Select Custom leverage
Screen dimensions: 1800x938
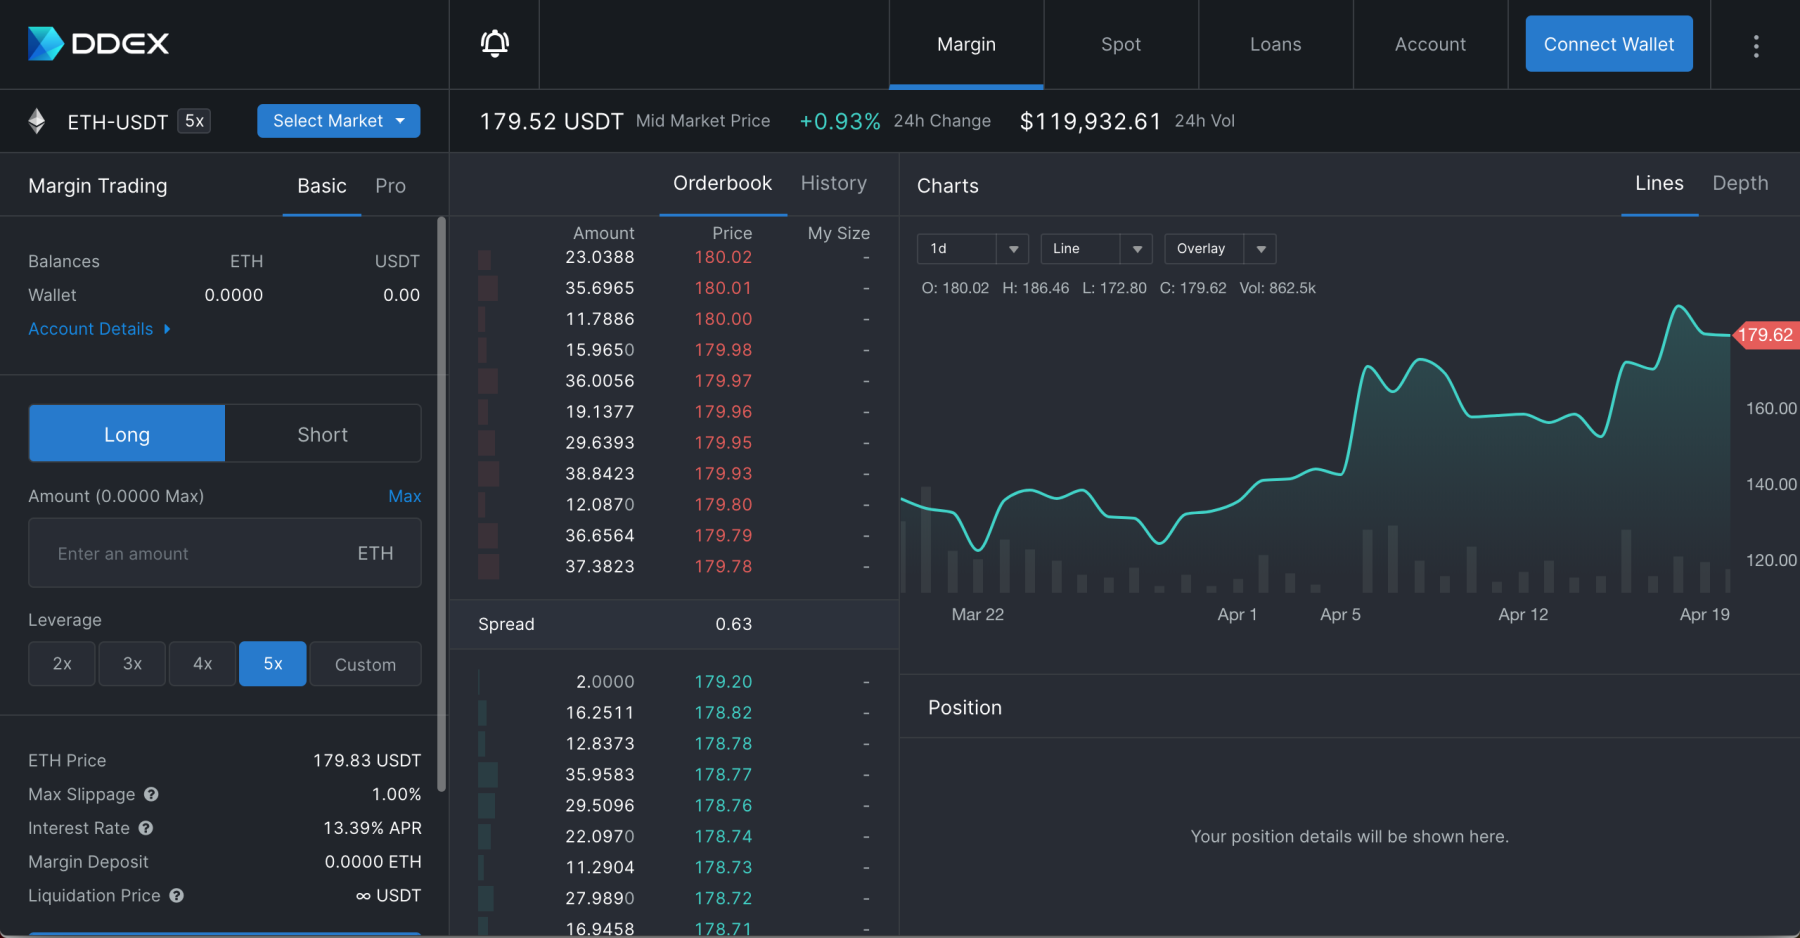pyautogui.click(x=364, y=663)
